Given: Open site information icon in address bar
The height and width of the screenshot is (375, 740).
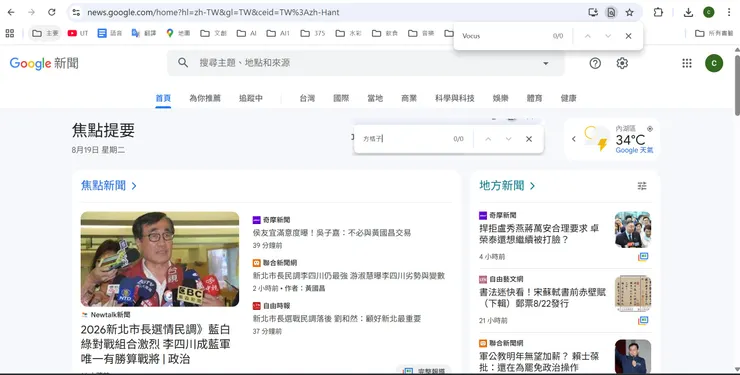Looking at the screenshot, I should point(76,12).
